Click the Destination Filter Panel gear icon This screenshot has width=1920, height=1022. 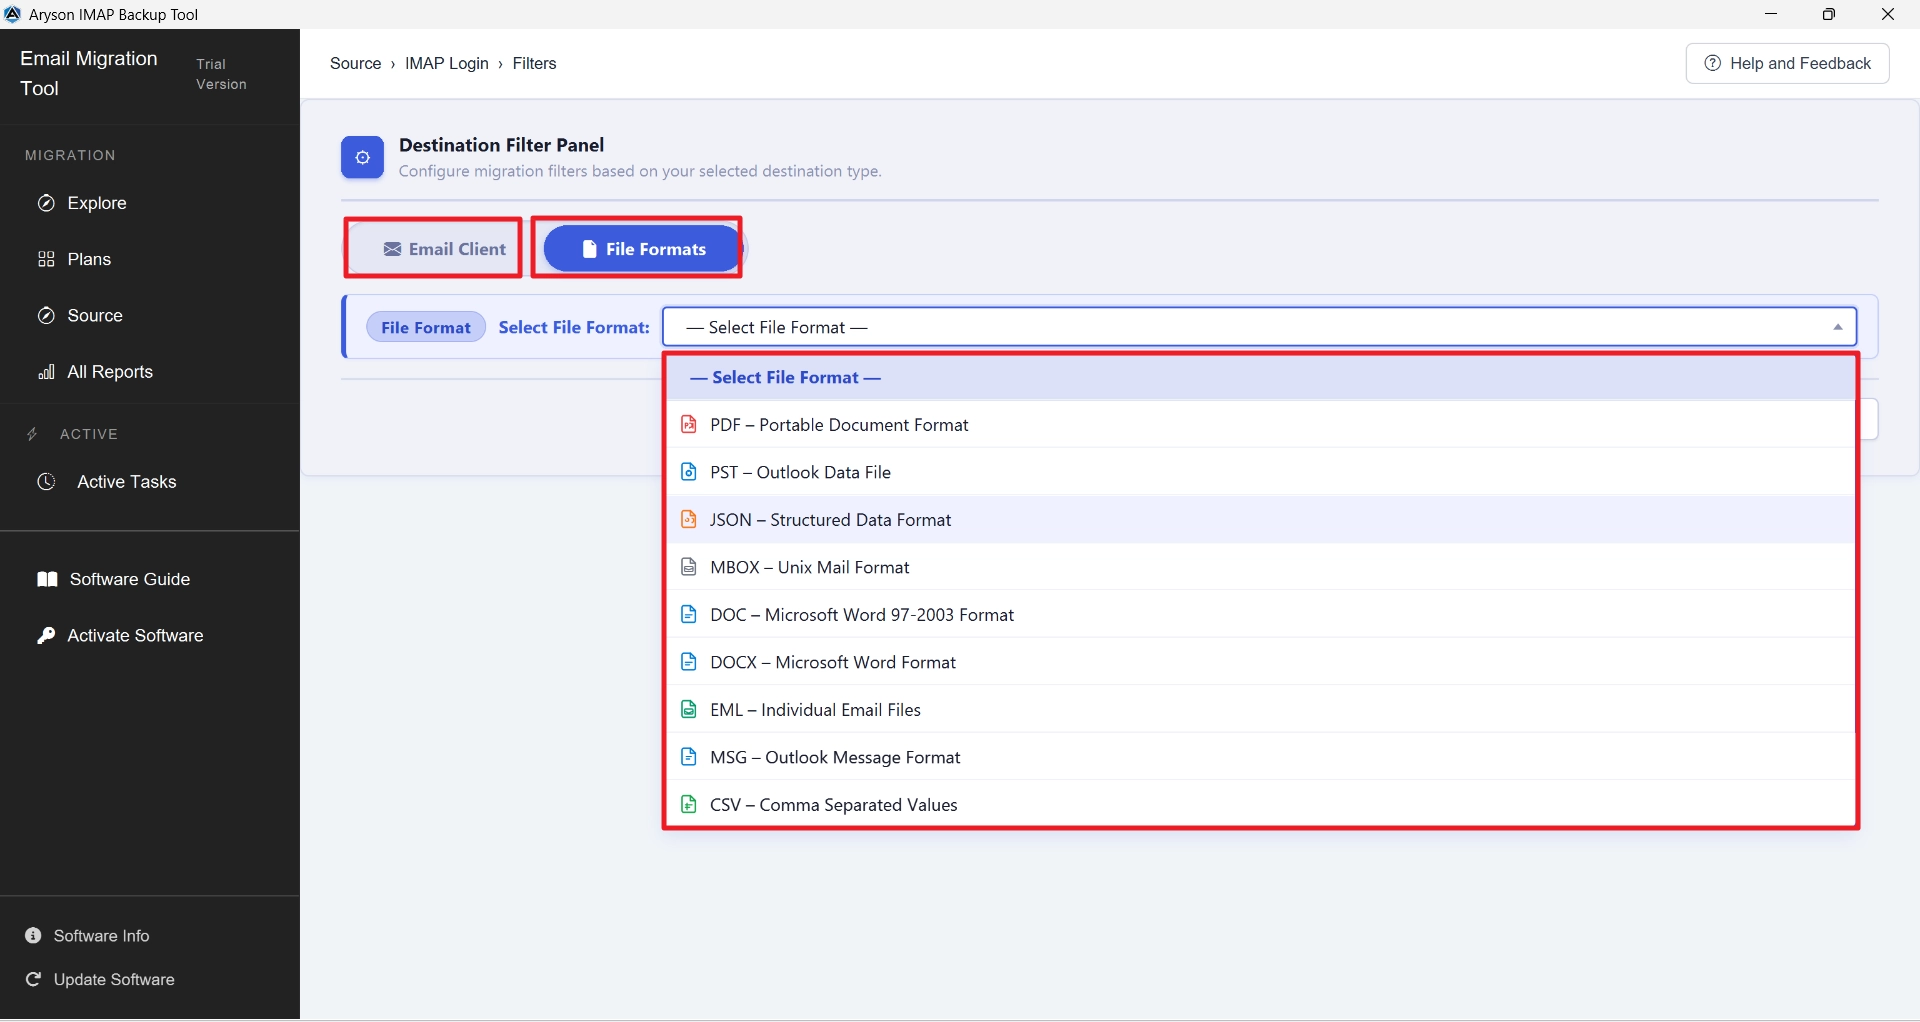pos(362,157)
